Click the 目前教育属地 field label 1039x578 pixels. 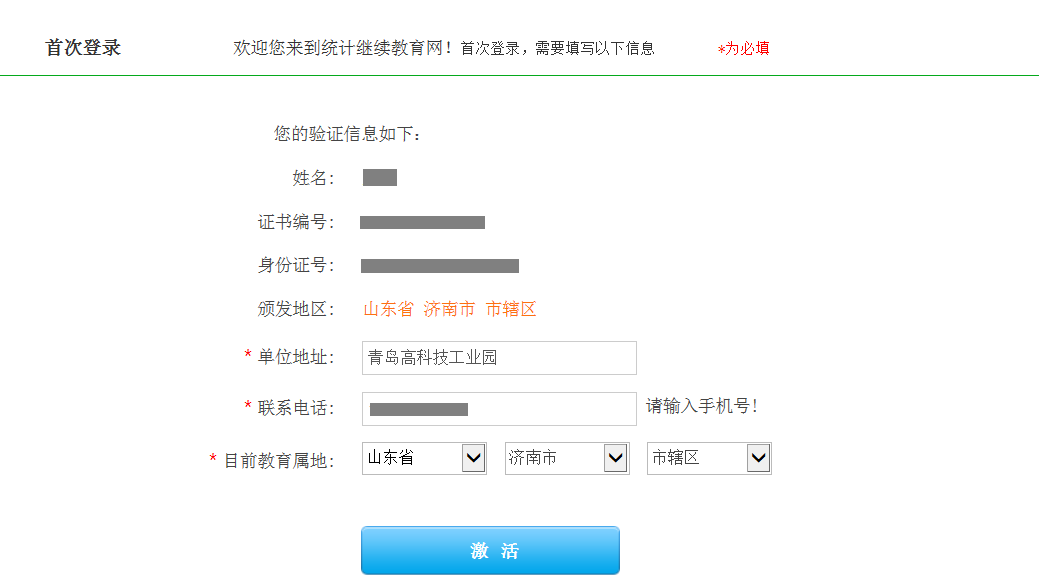[x=278, y=460]
